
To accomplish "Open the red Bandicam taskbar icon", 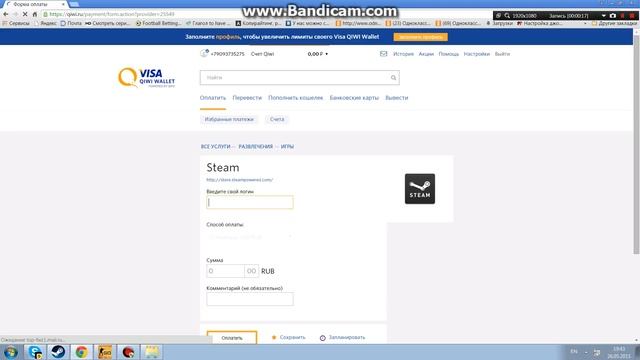I will pos(128,352).
